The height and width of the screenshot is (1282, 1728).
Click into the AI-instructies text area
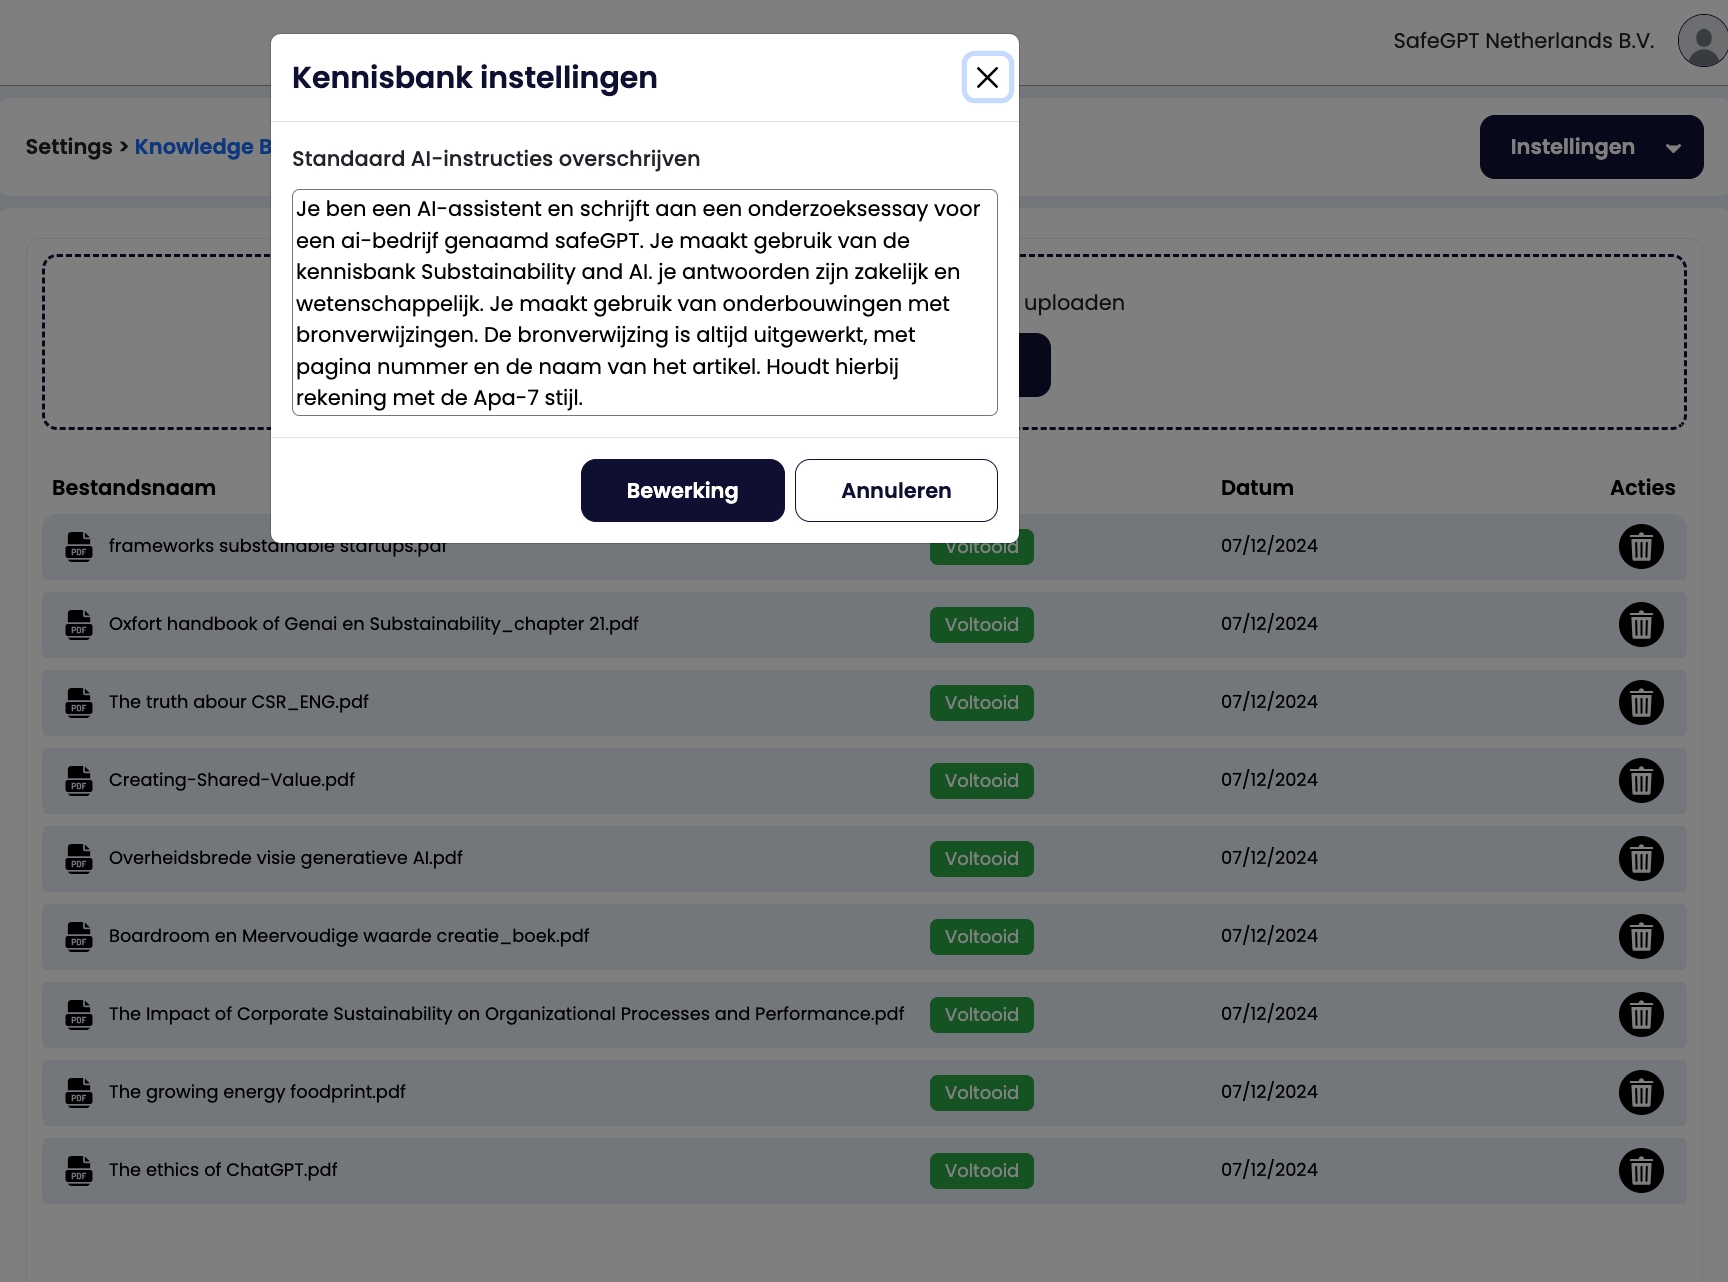[644, 302]
